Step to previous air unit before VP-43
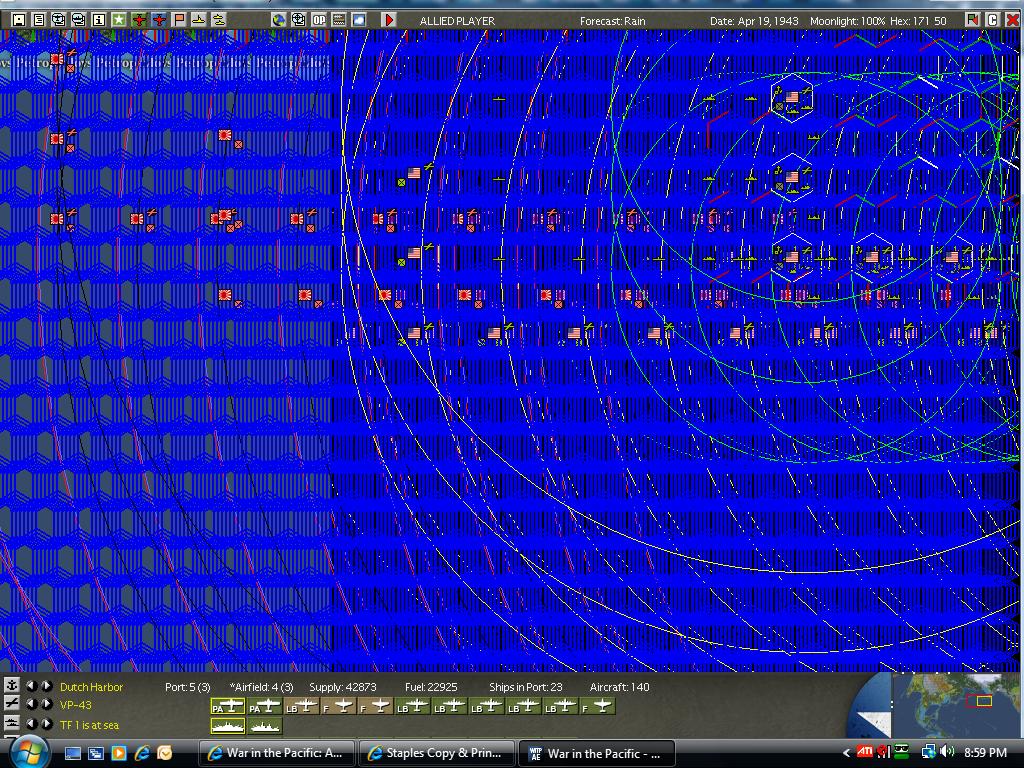The height and width of the screenshot is (768, 1024). click(31, 705)
